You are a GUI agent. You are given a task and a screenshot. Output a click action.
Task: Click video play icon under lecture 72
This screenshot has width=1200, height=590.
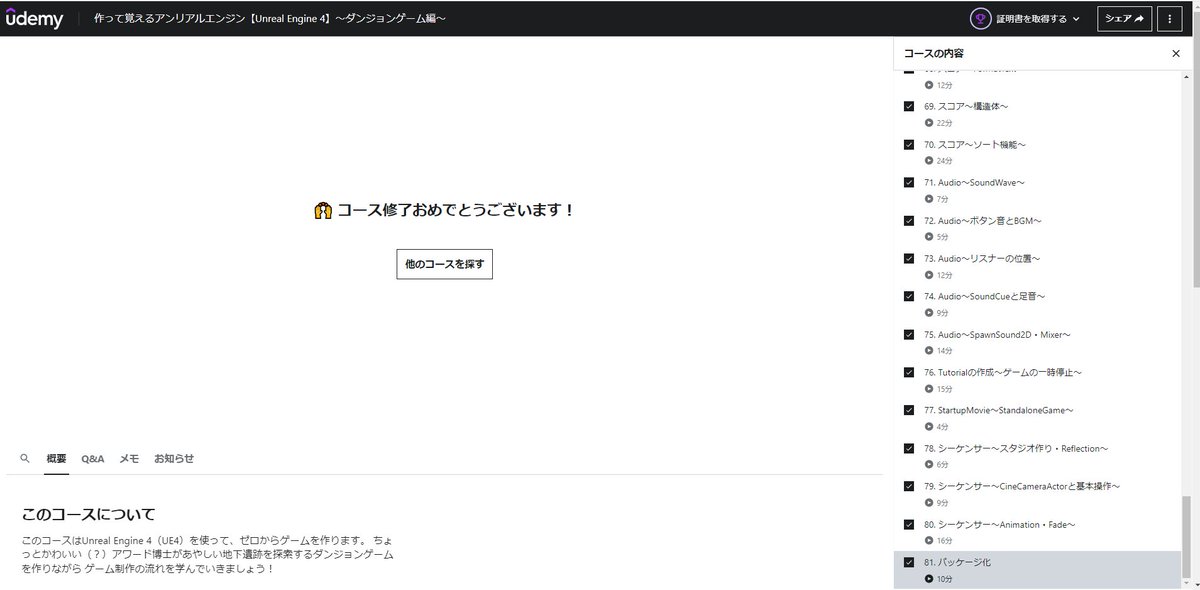click(929, 237)
